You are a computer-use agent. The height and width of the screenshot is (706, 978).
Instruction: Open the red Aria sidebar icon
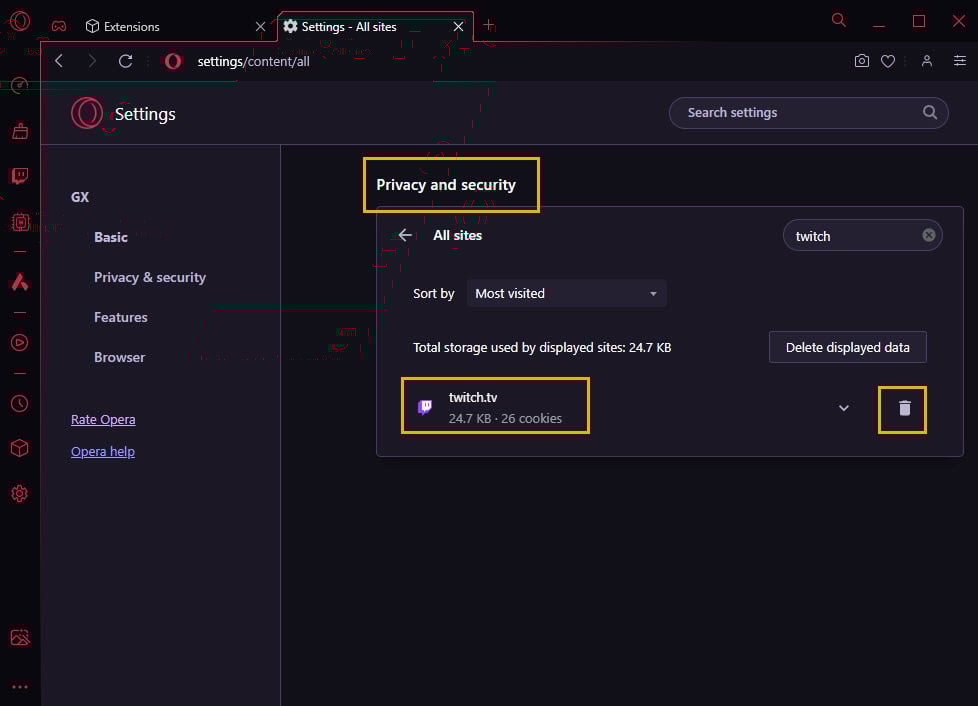click(20, 282)
